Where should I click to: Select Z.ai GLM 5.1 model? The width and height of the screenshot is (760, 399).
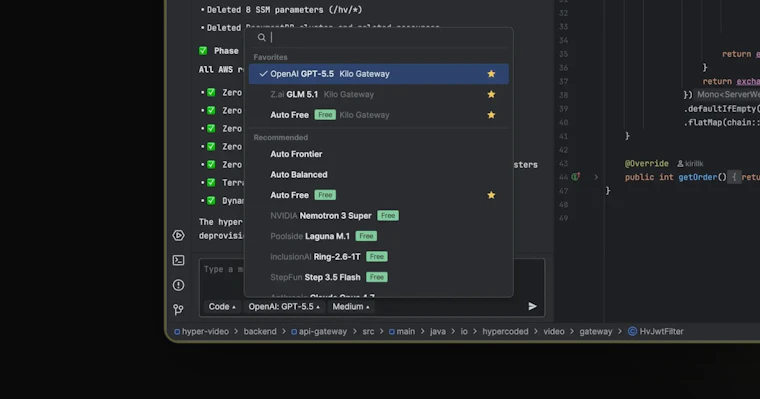point(379,95)
